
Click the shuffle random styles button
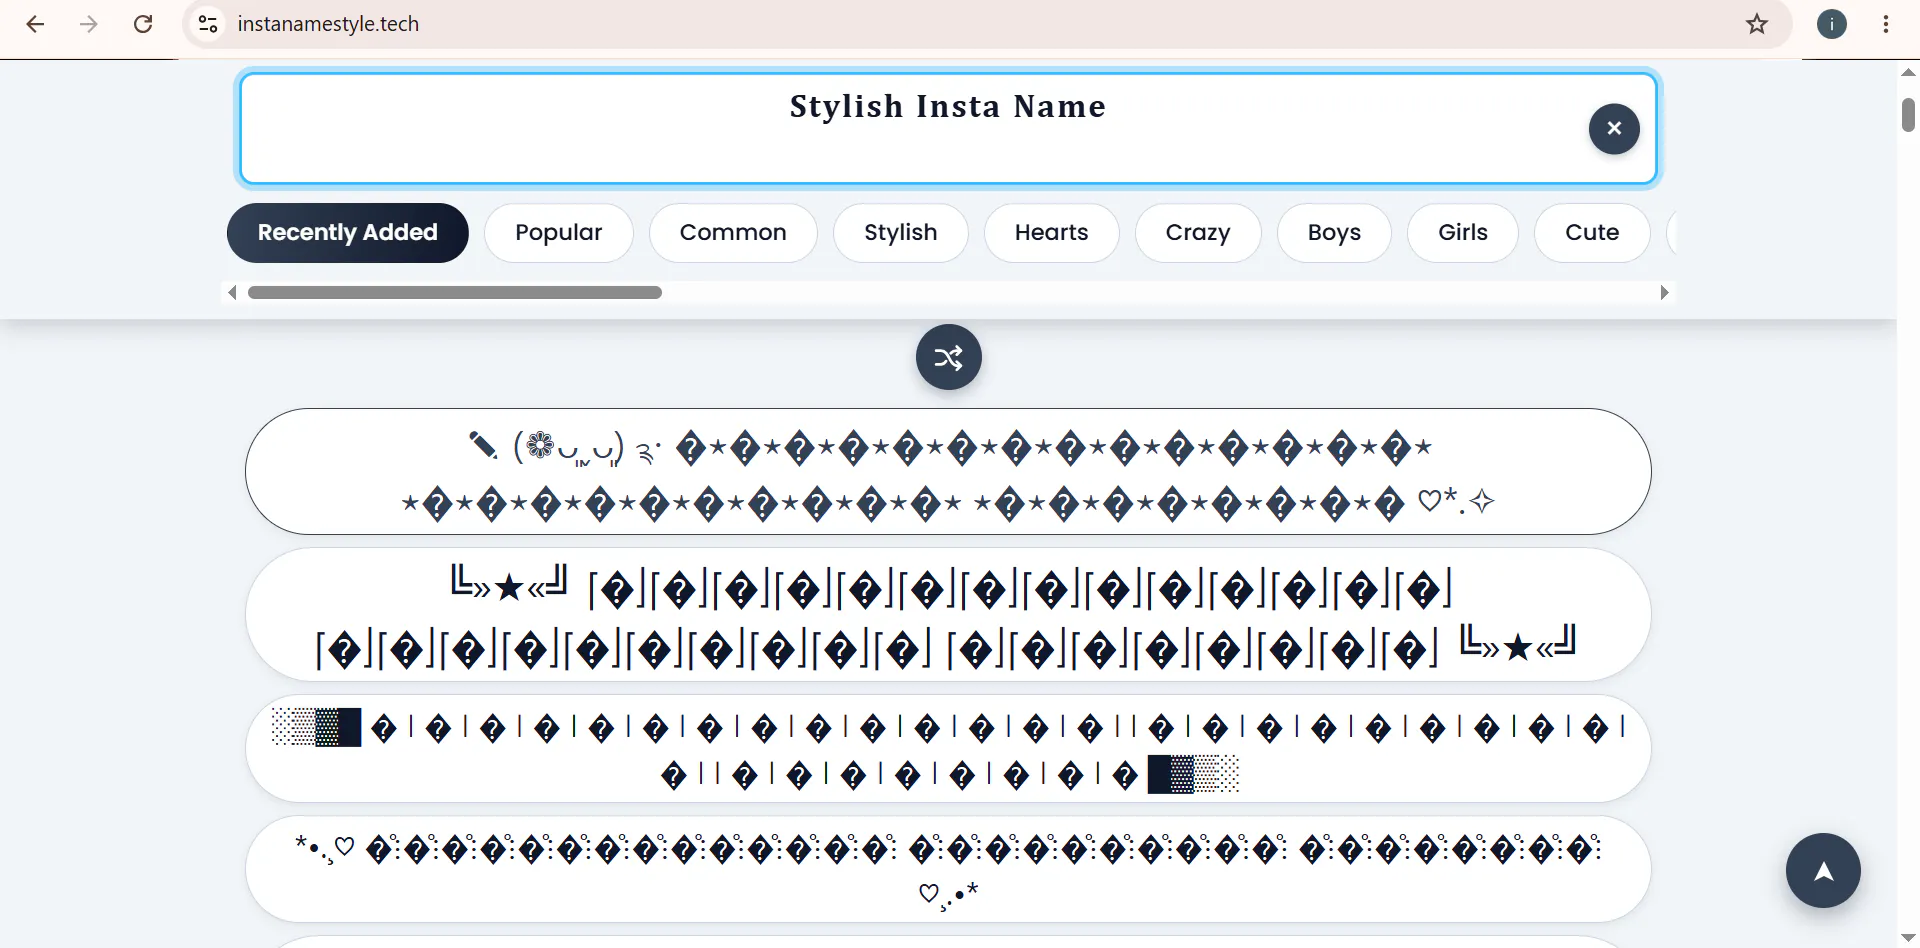coord(949,357)
